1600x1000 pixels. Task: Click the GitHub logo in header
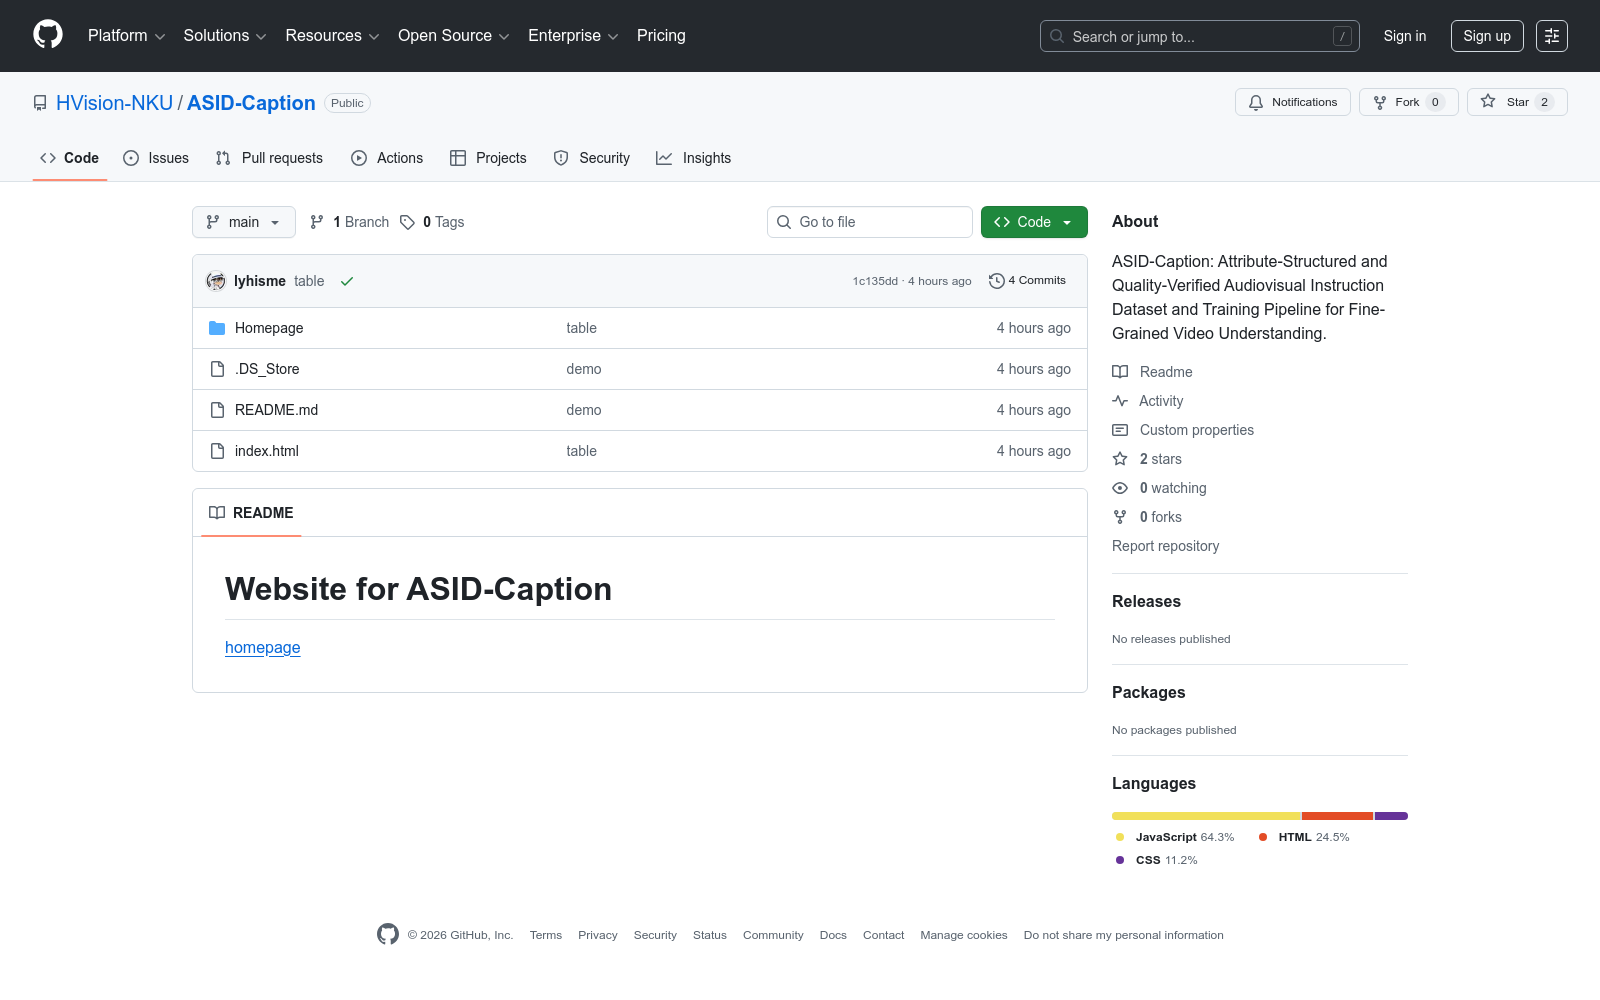coord(48,35)
